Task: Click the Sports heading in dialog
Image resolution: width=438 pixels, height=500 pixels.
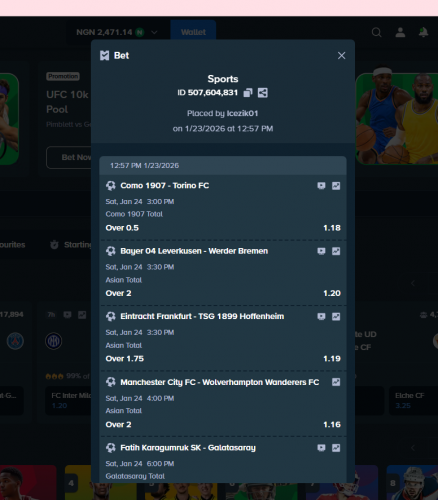Action: pos(223,79)
